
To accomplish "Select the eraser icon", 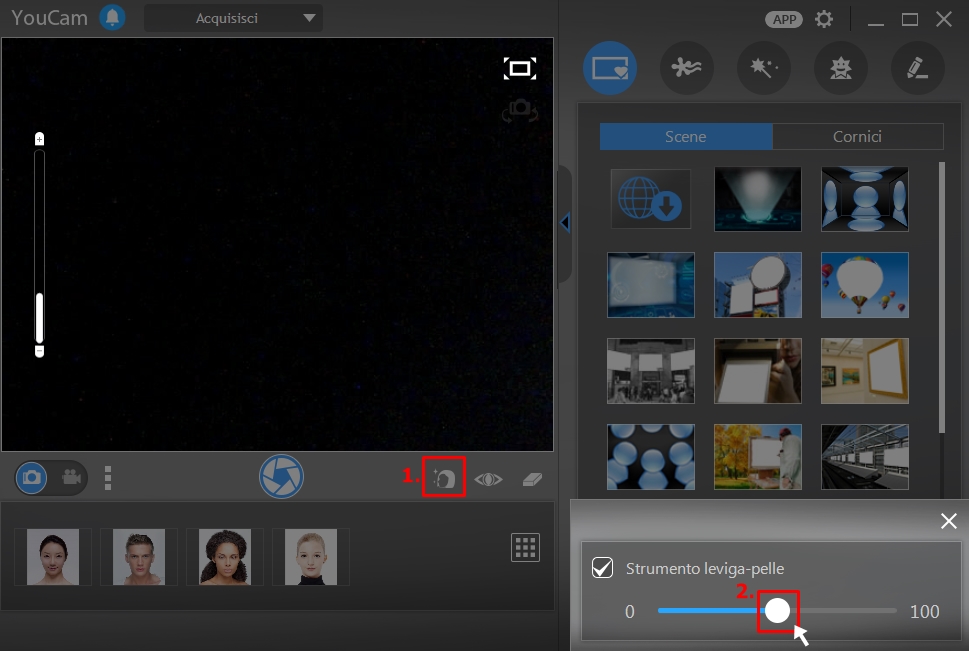I will pyautogui.click(x=532, y=479).
